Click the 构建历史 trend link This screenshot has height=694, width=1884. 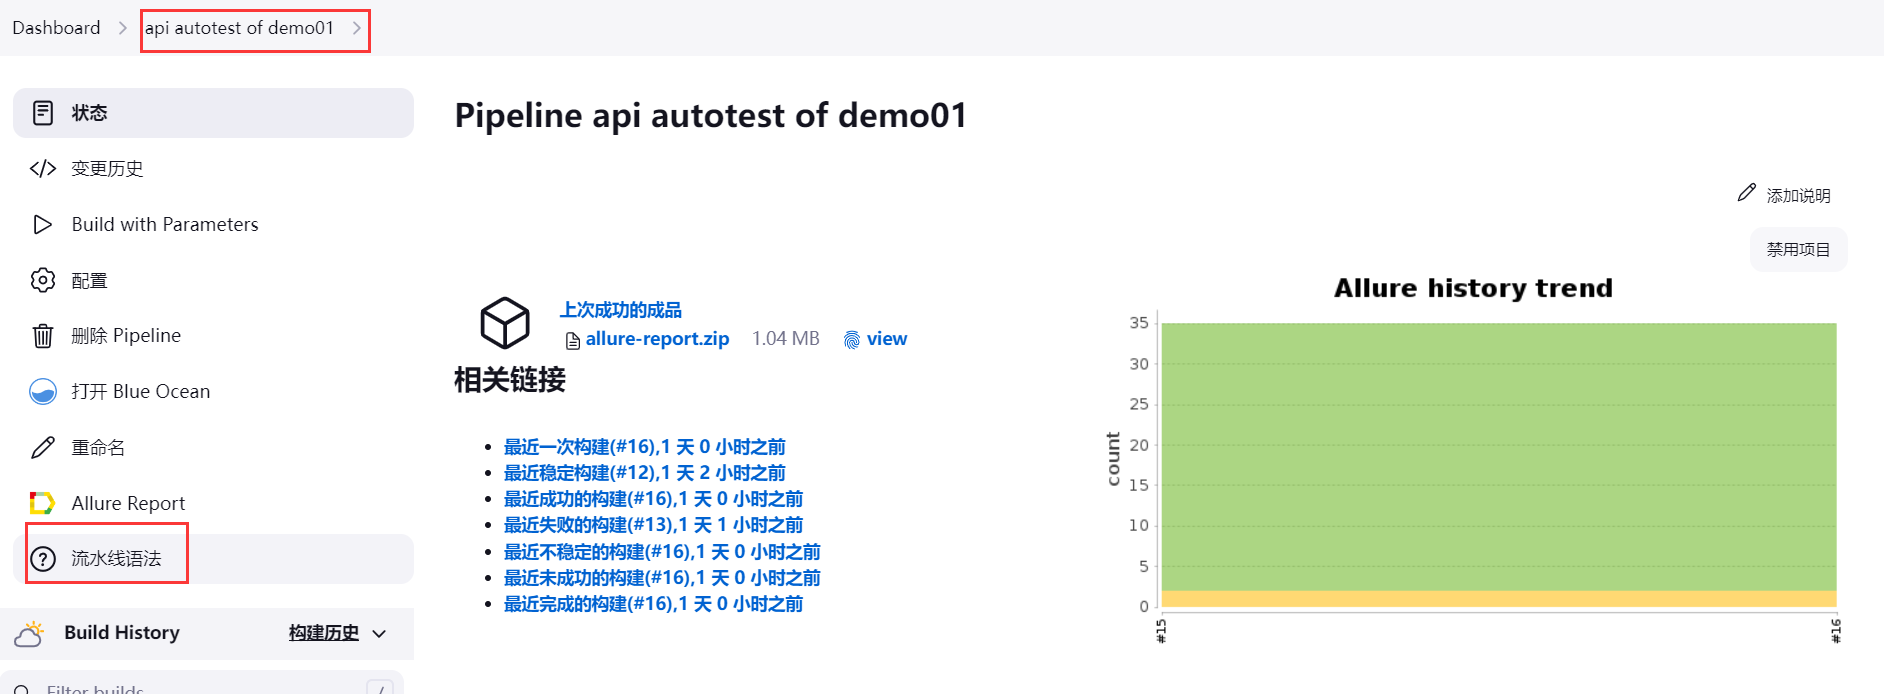point(324,633)
